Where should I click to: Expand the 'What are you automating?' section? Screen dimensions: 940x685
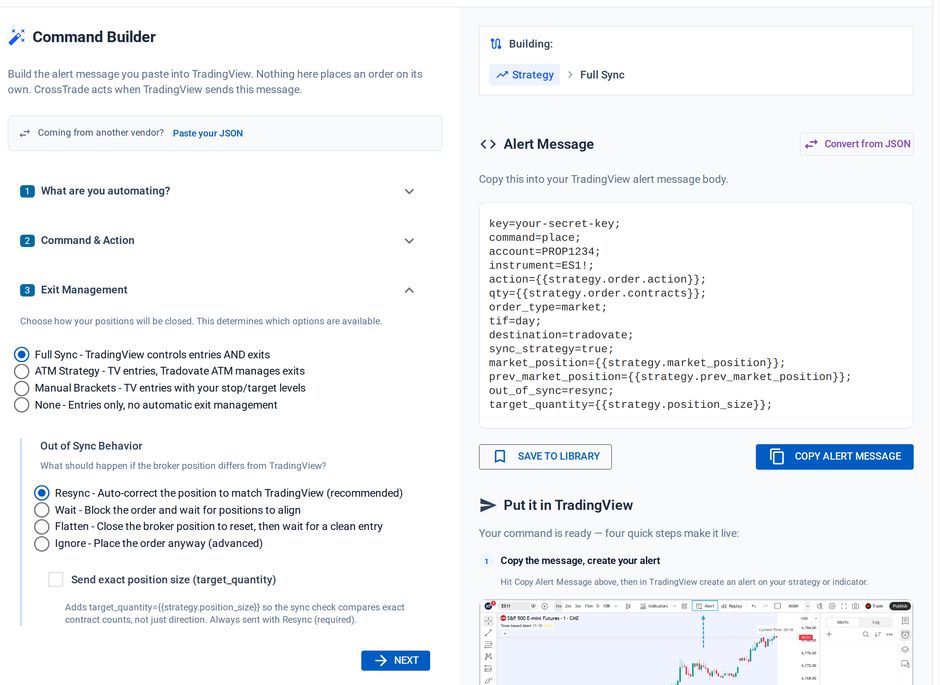pos(218,191)
